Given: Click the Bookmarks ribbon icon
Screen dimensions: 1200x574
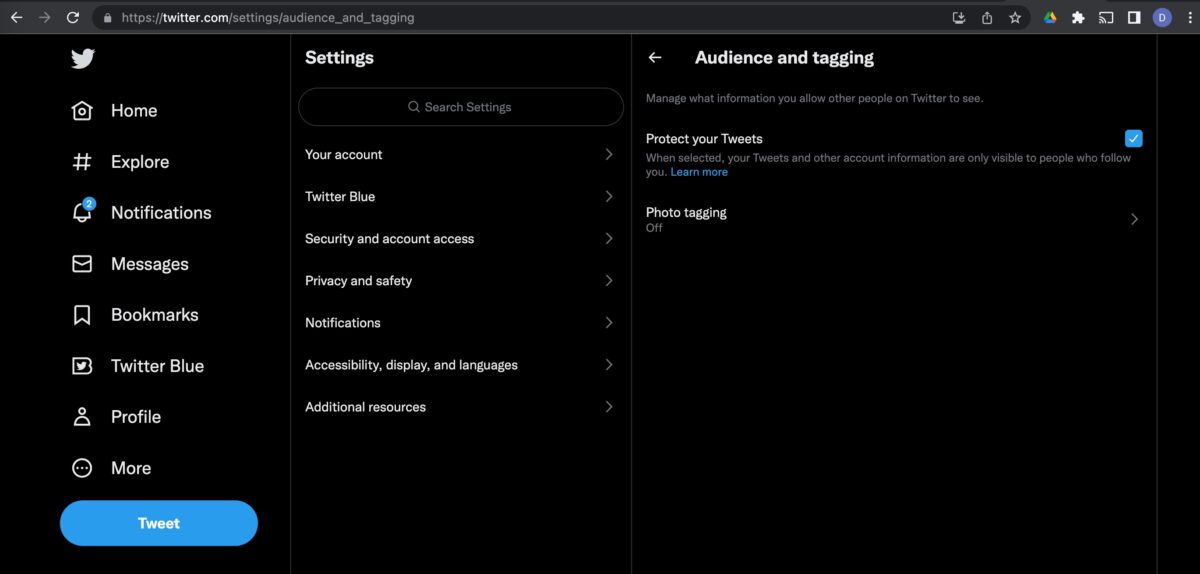Looking at the screenshot, I should pos(82,315).
